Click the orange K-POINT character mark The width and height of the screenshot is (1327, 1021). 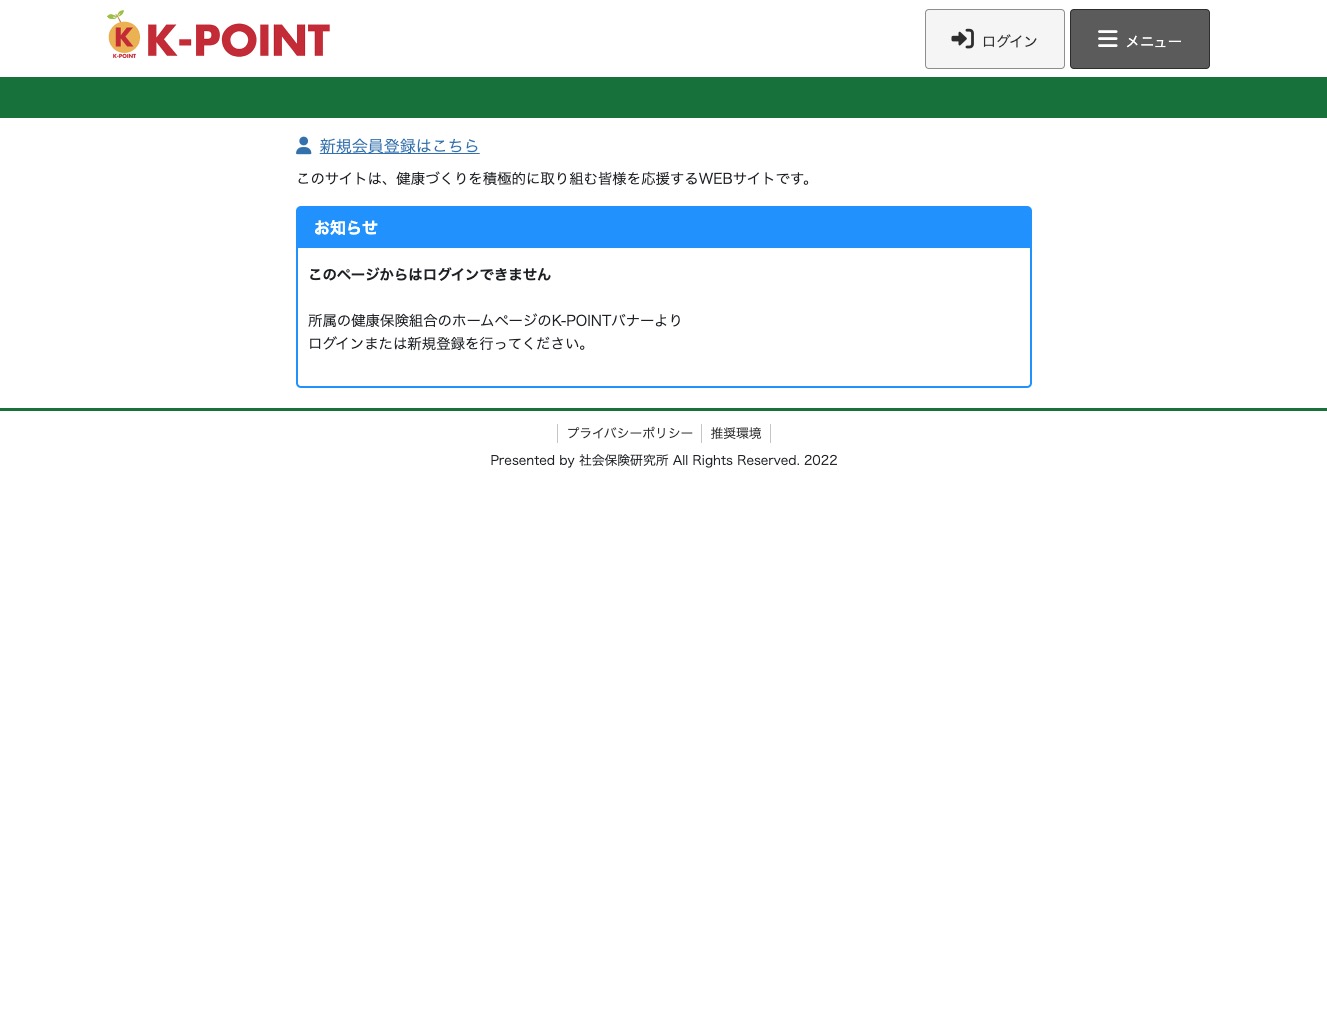pyautogui.click(x=123, y=34)
